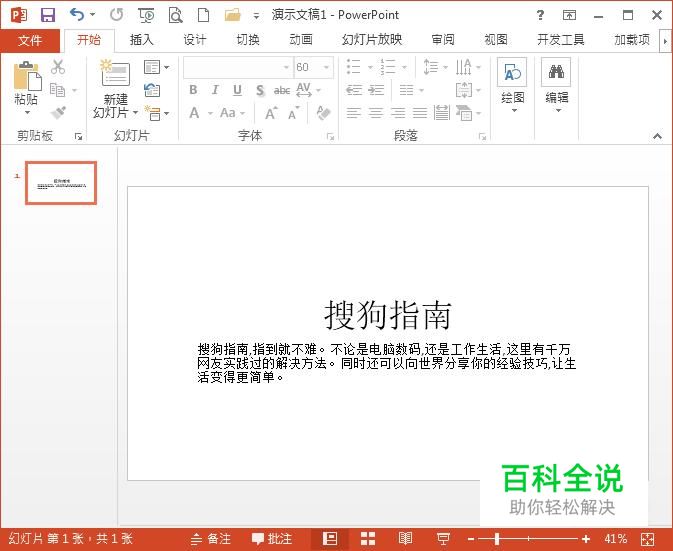Click the redo/repeat icon
Viewport: 673px width, 551px height.
pos(116,15)
